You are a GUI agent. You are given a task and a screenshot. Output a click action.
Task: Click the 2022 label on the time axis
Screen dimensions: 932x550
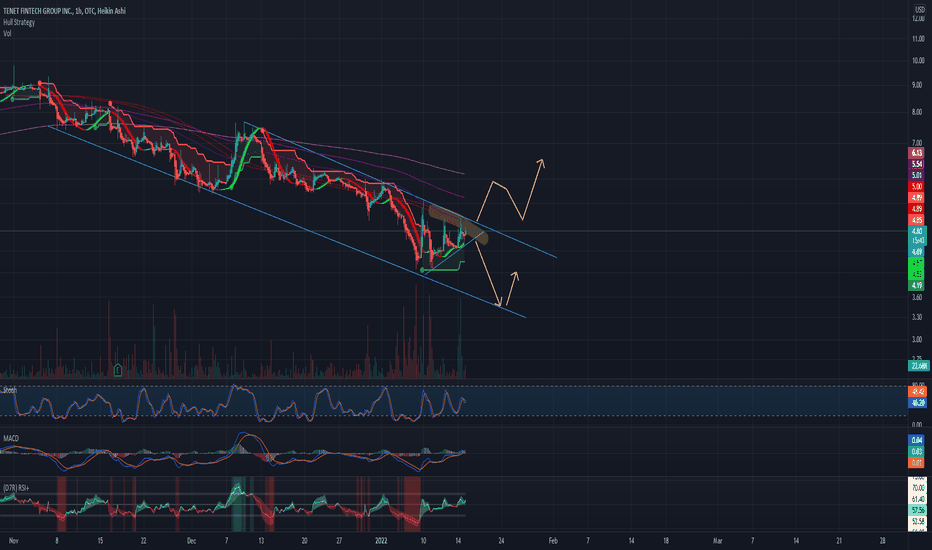coord(381,541)
